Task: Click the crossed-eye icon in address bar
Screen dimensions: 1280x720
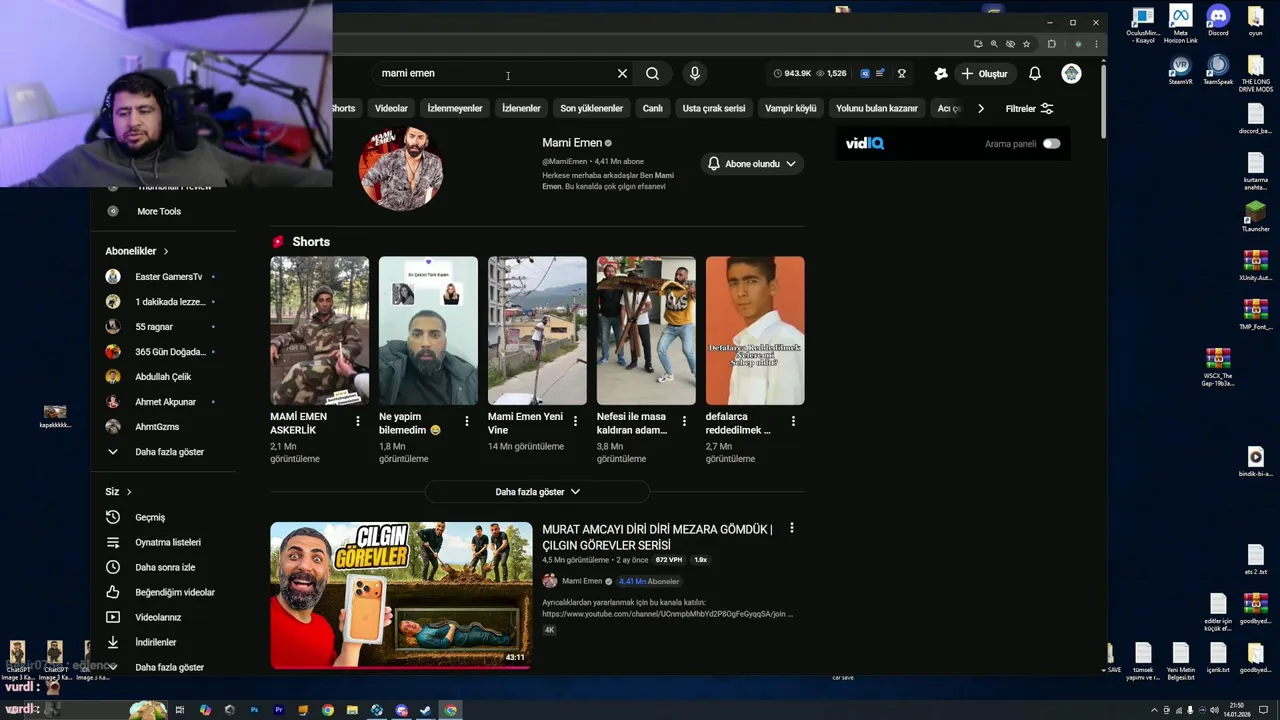Action: (1010, 44)
